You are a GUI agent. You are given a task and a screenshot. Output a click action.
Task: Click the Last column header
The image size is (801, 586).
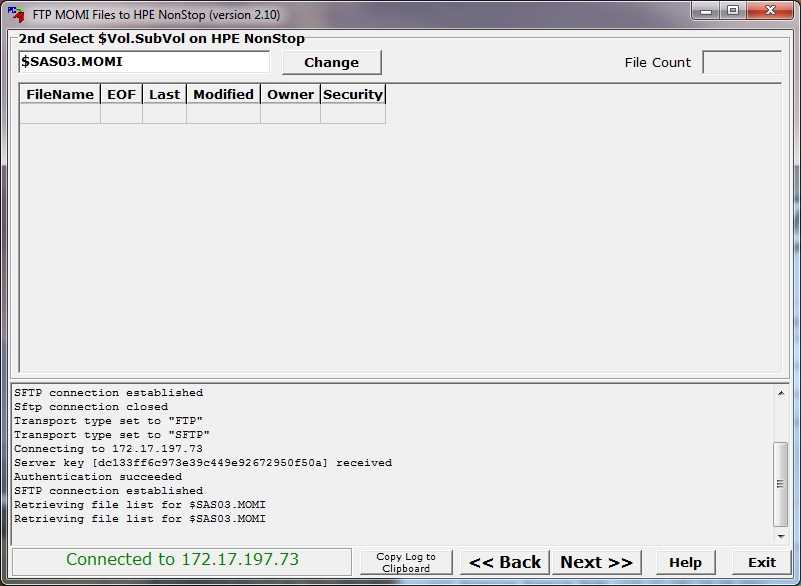164,94
